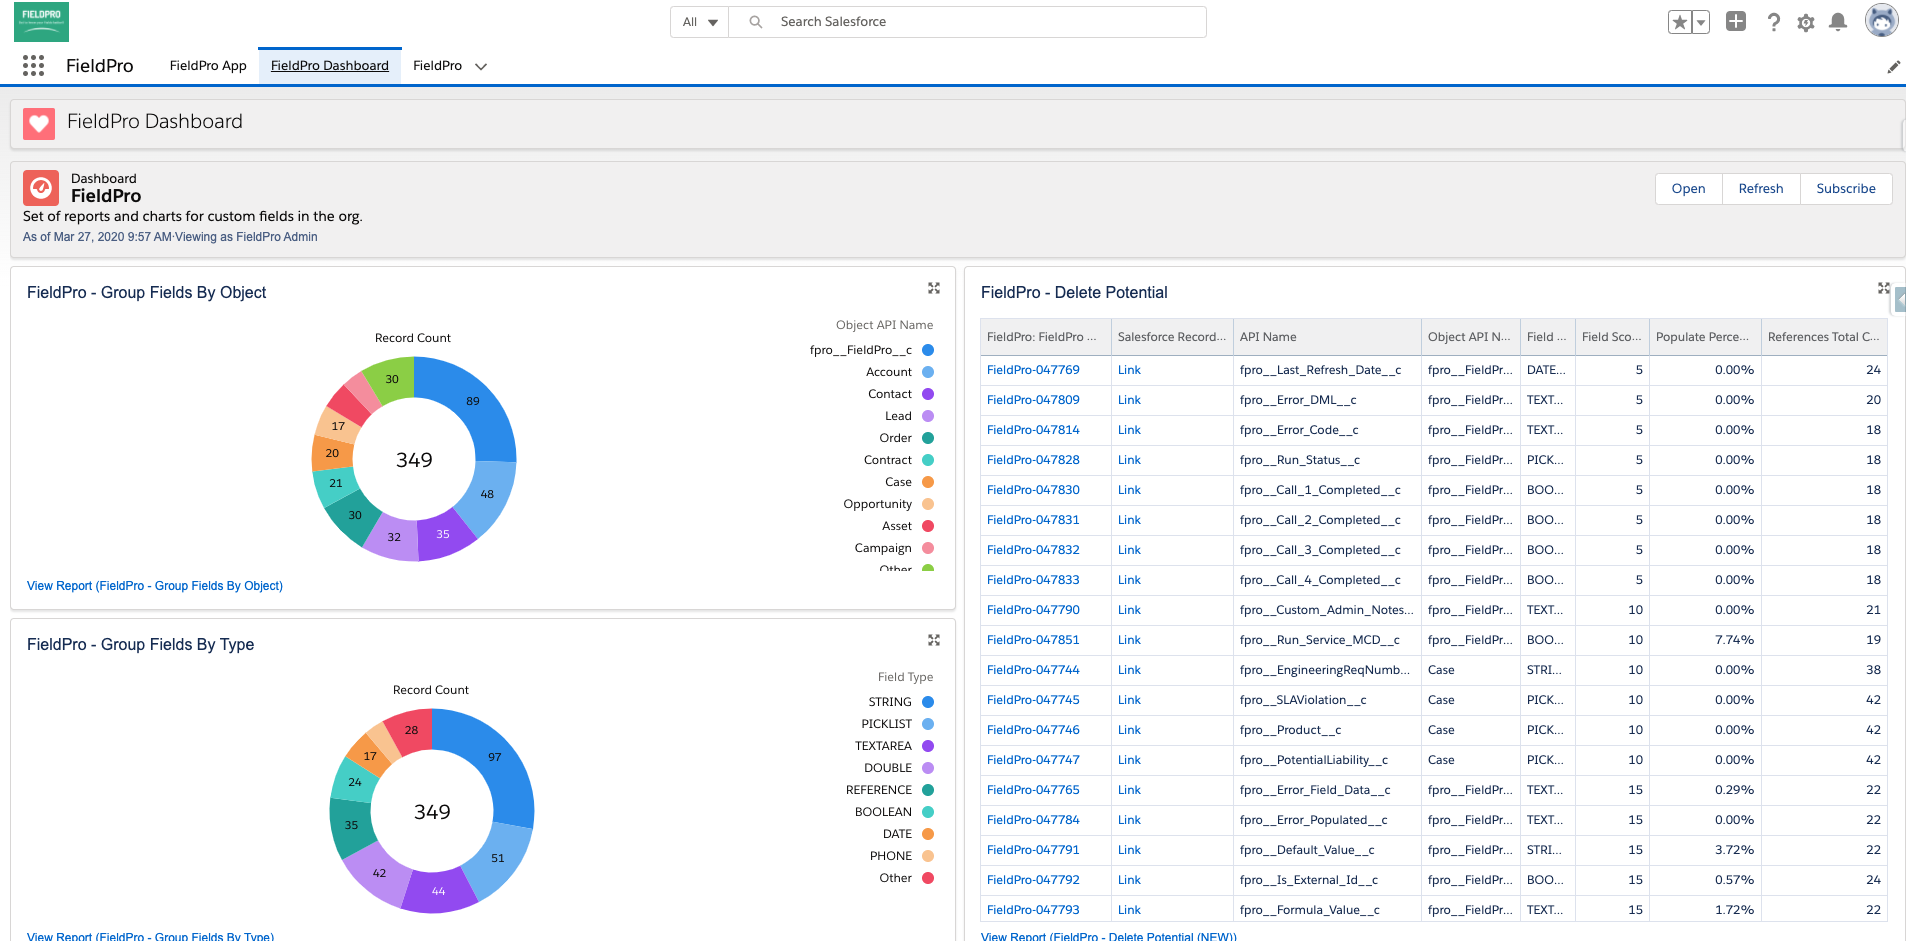This screenshot has width=1906, height=941.
Task: Open the All search scope dropdown
Action: point(700,22)
